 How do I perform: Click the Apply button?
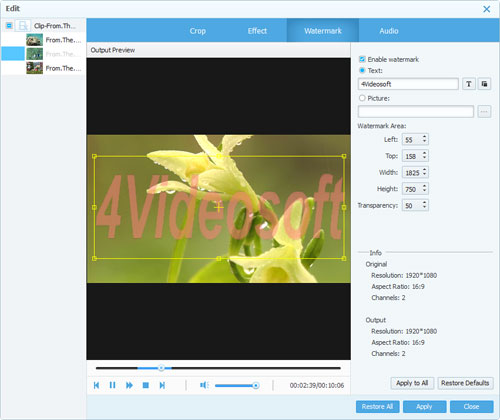coord(424,407)
